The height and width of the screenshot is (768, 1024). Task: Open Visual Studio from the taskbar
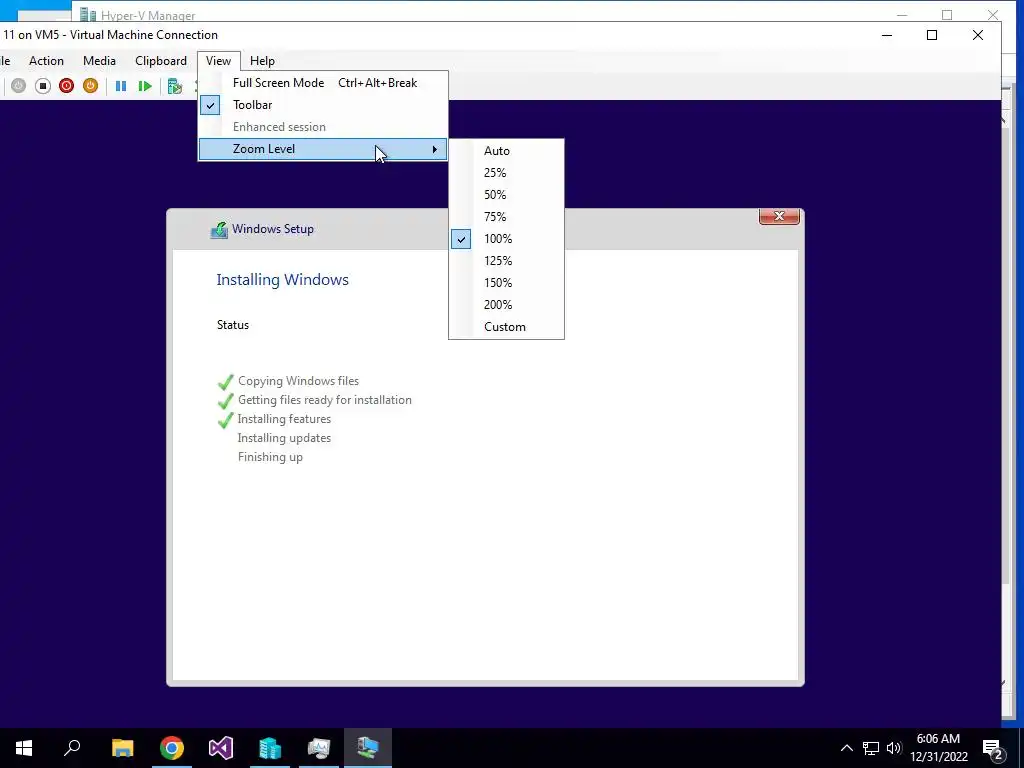coord(221,748)
